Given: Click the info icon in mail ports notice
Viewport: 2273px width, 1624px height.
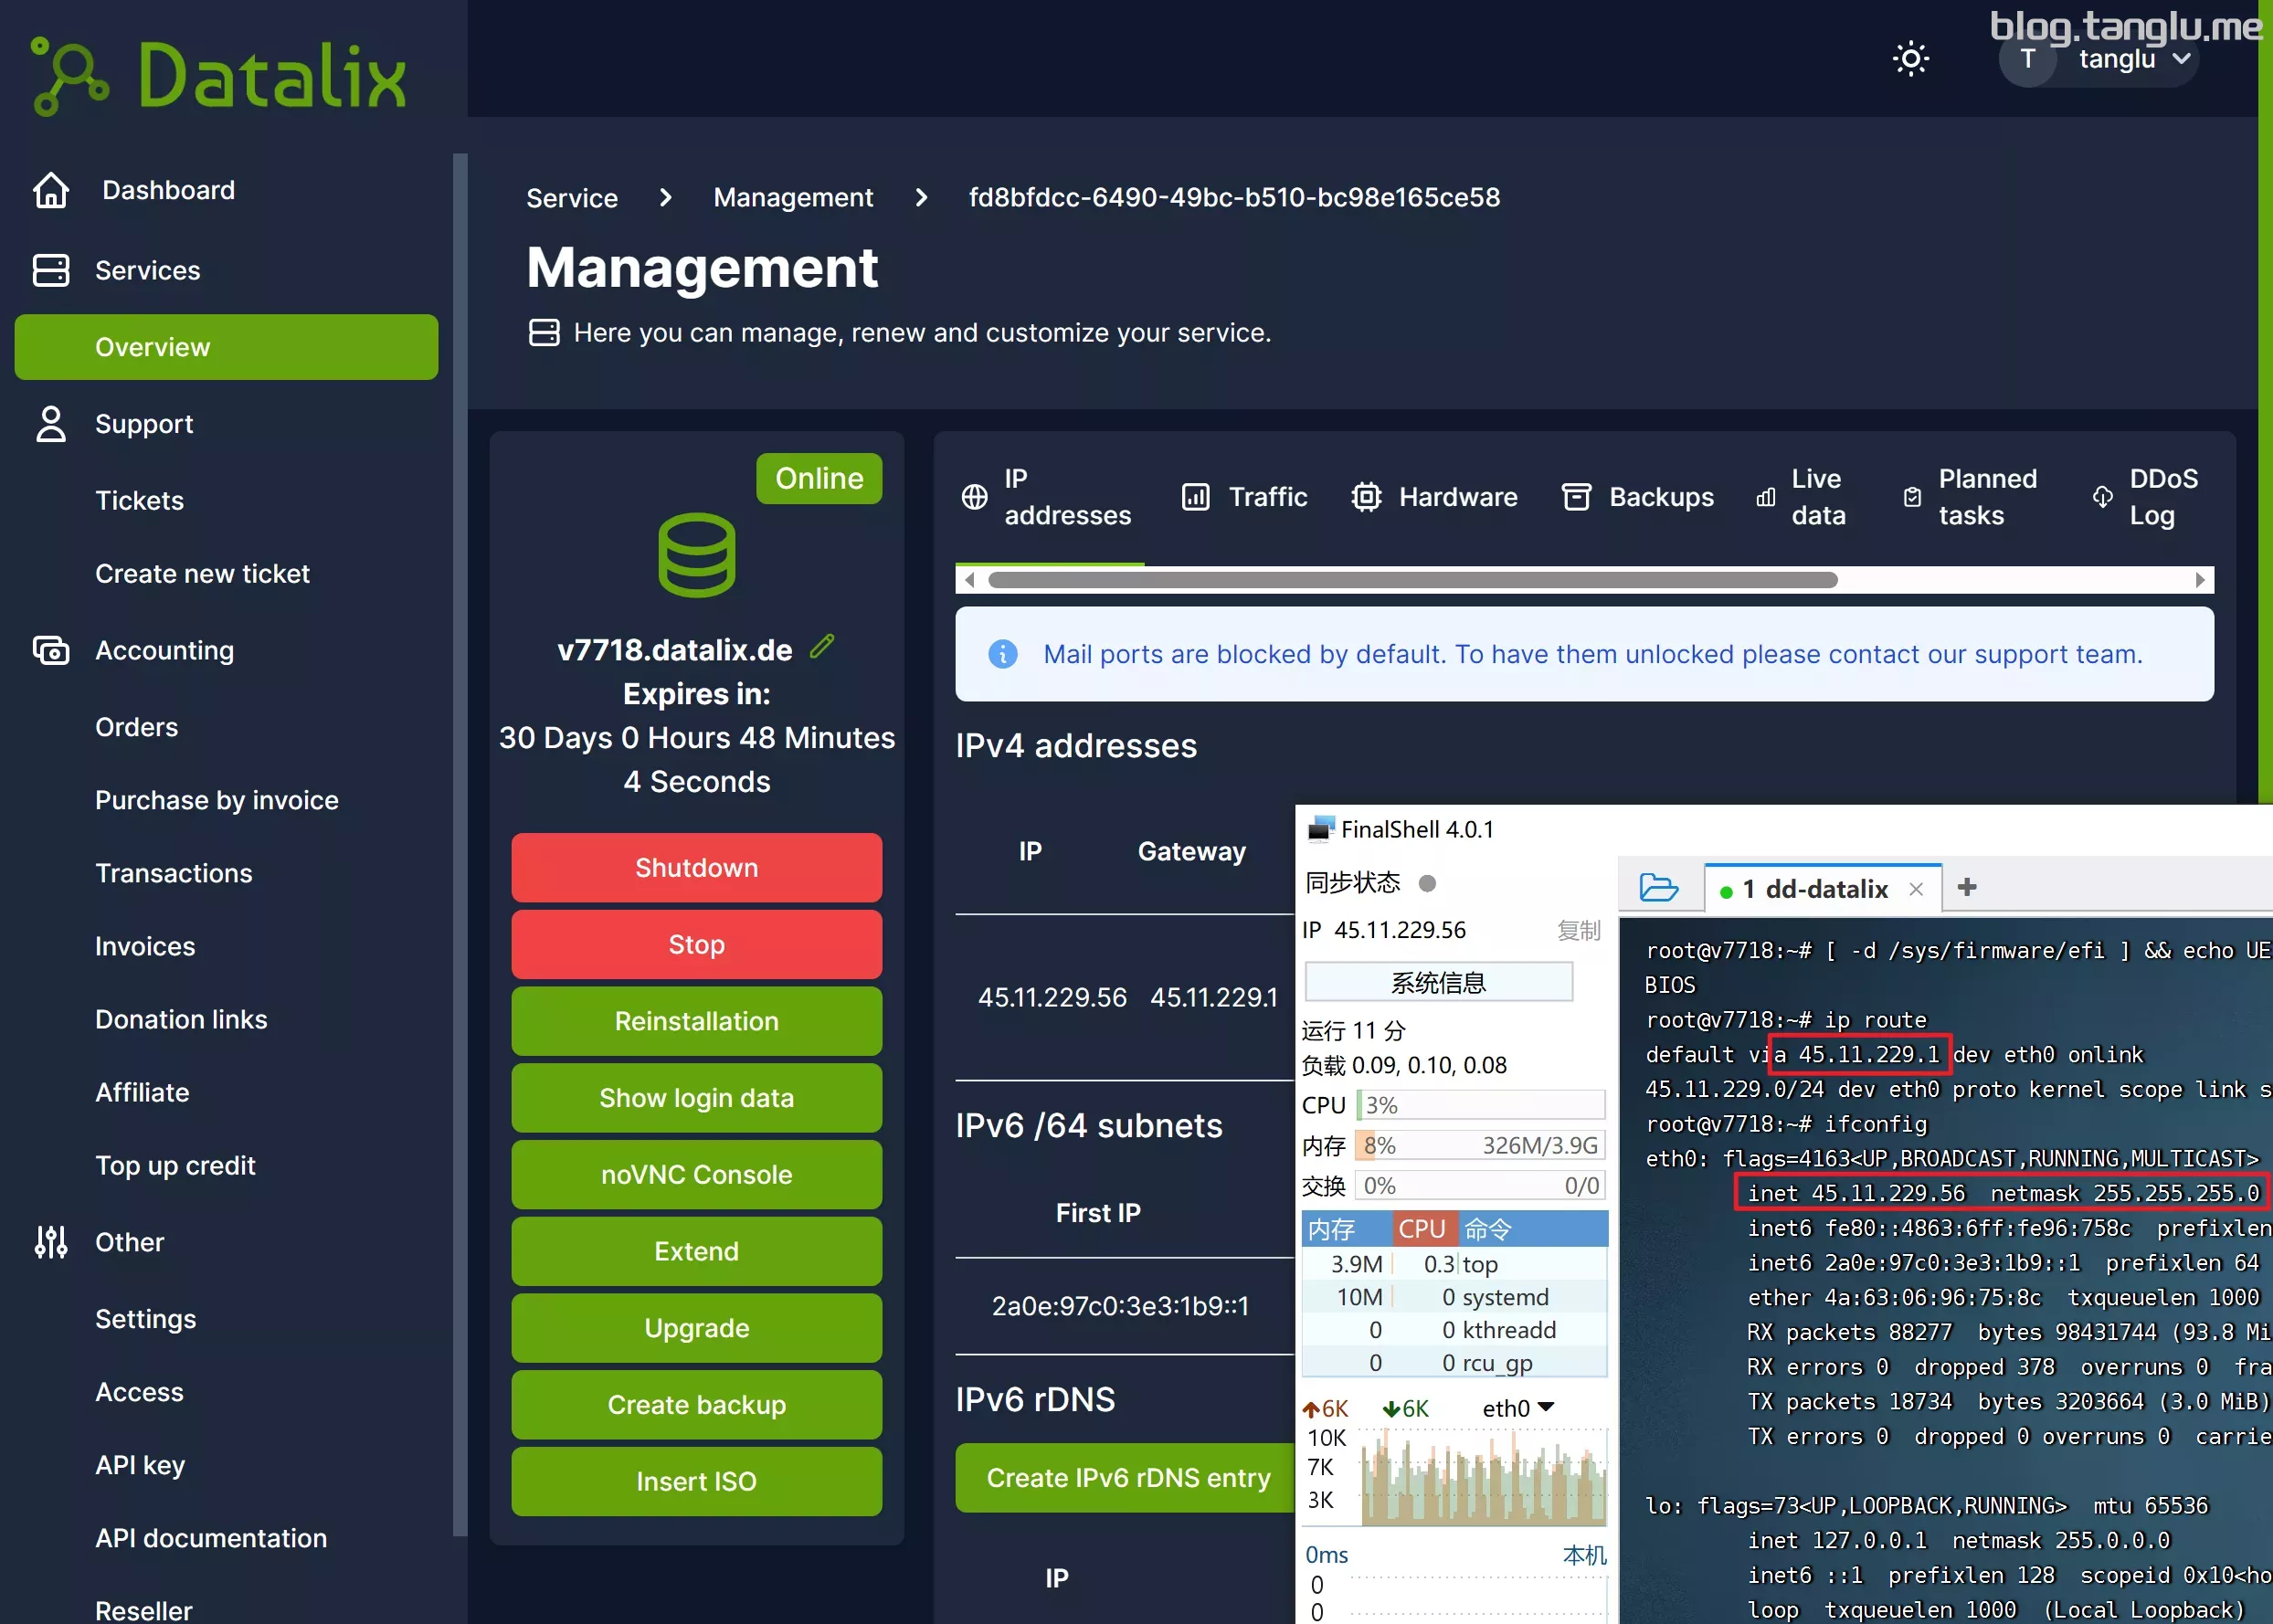Looking at the screenshot, I should [1002, 654].
